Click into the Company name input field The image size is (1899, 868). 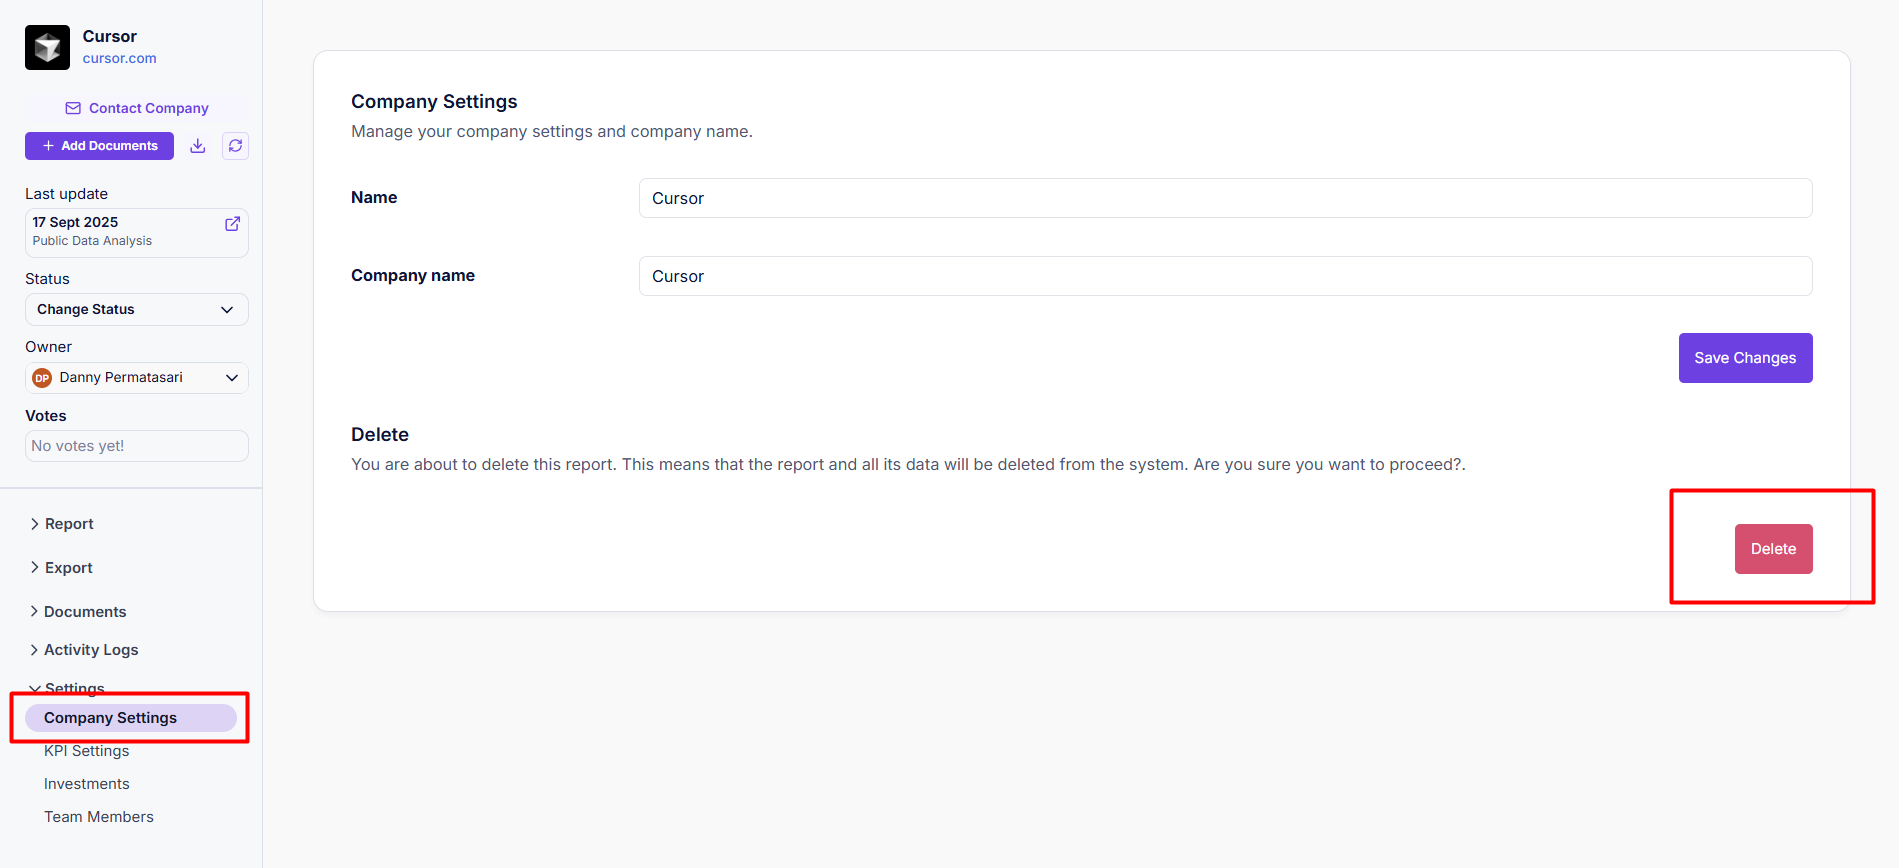pyautogui.click(x=1224, y=276)
